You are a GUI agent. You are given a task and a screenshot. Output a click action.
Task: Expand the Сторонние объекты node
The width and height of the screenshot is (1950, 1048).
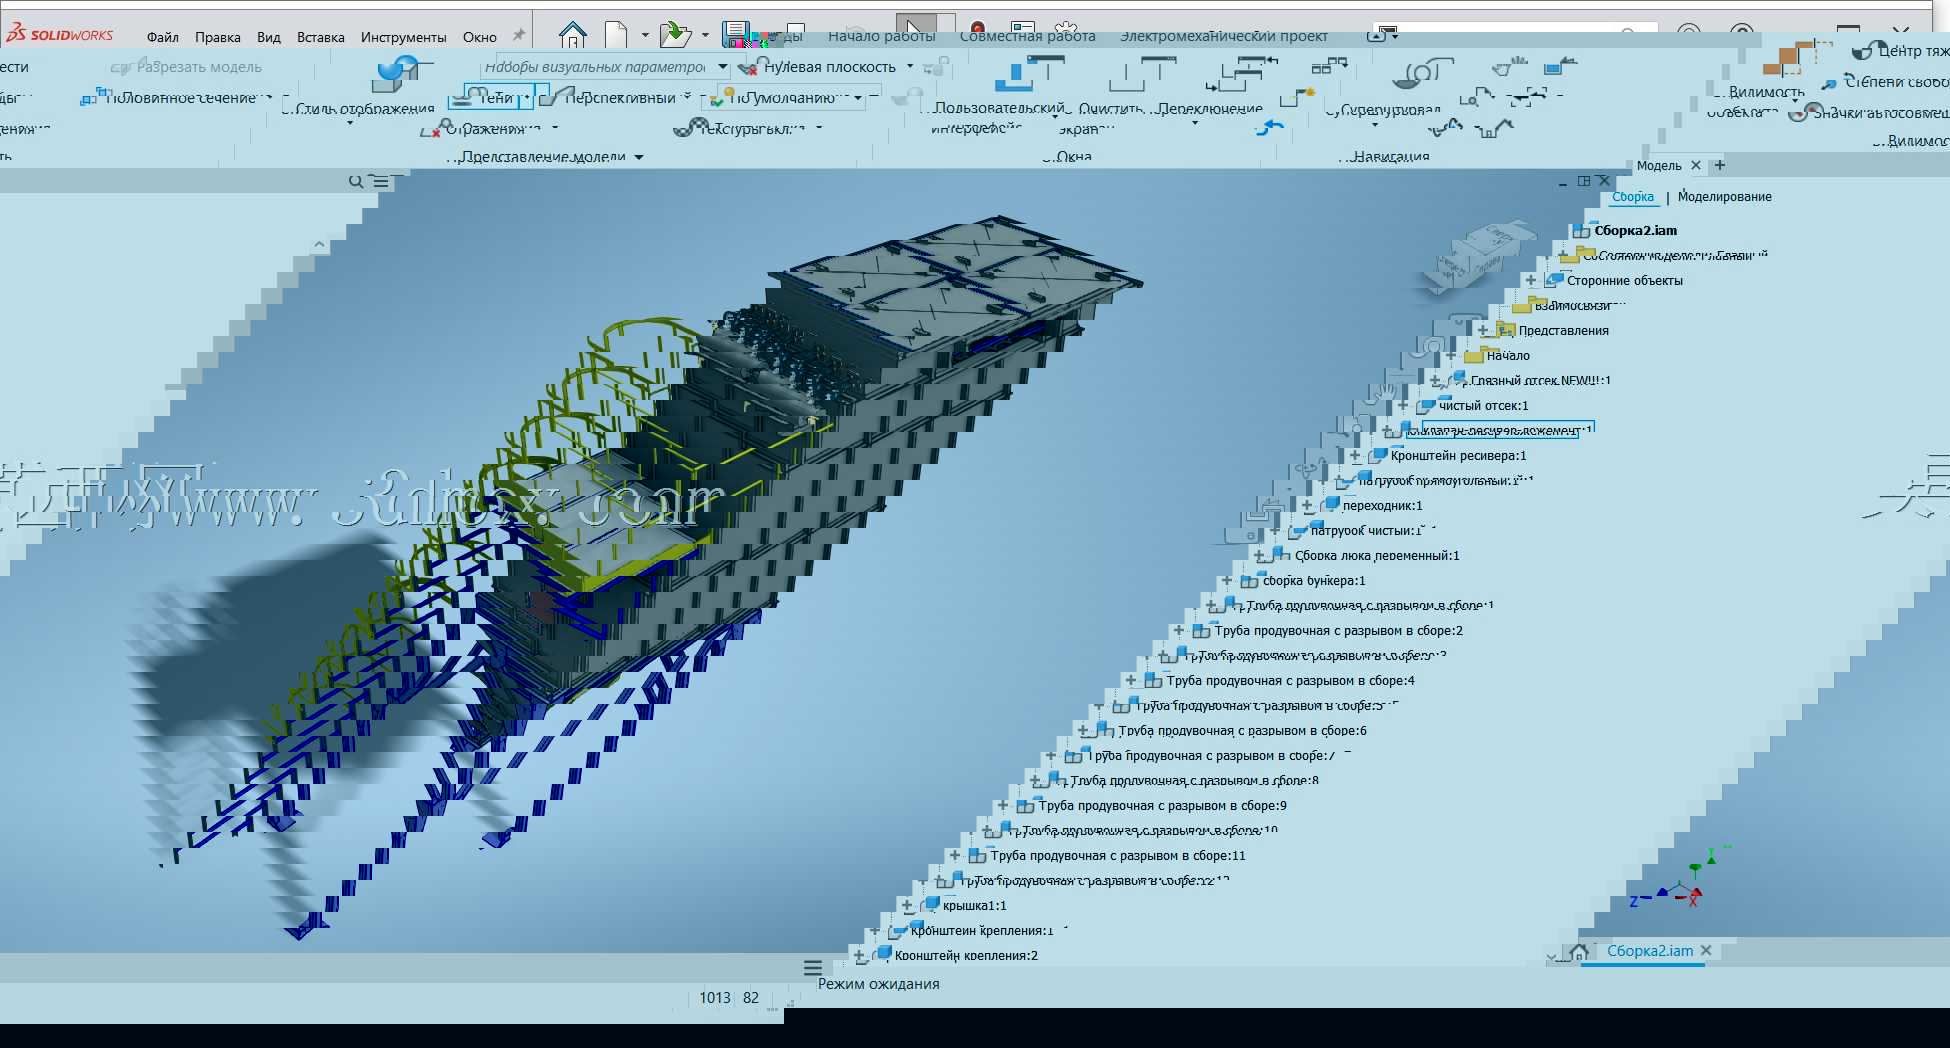coord(1530,281)
